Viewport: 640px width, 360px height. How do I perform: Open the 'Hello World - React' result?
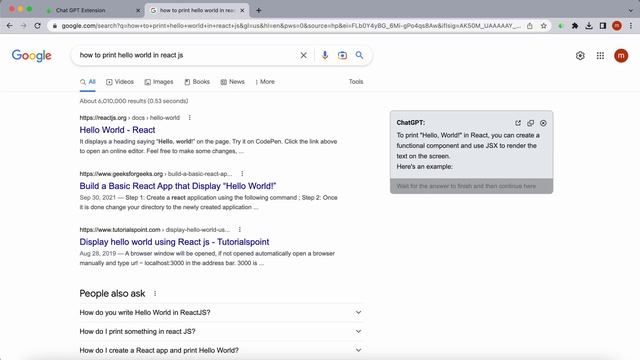point(117,130)
